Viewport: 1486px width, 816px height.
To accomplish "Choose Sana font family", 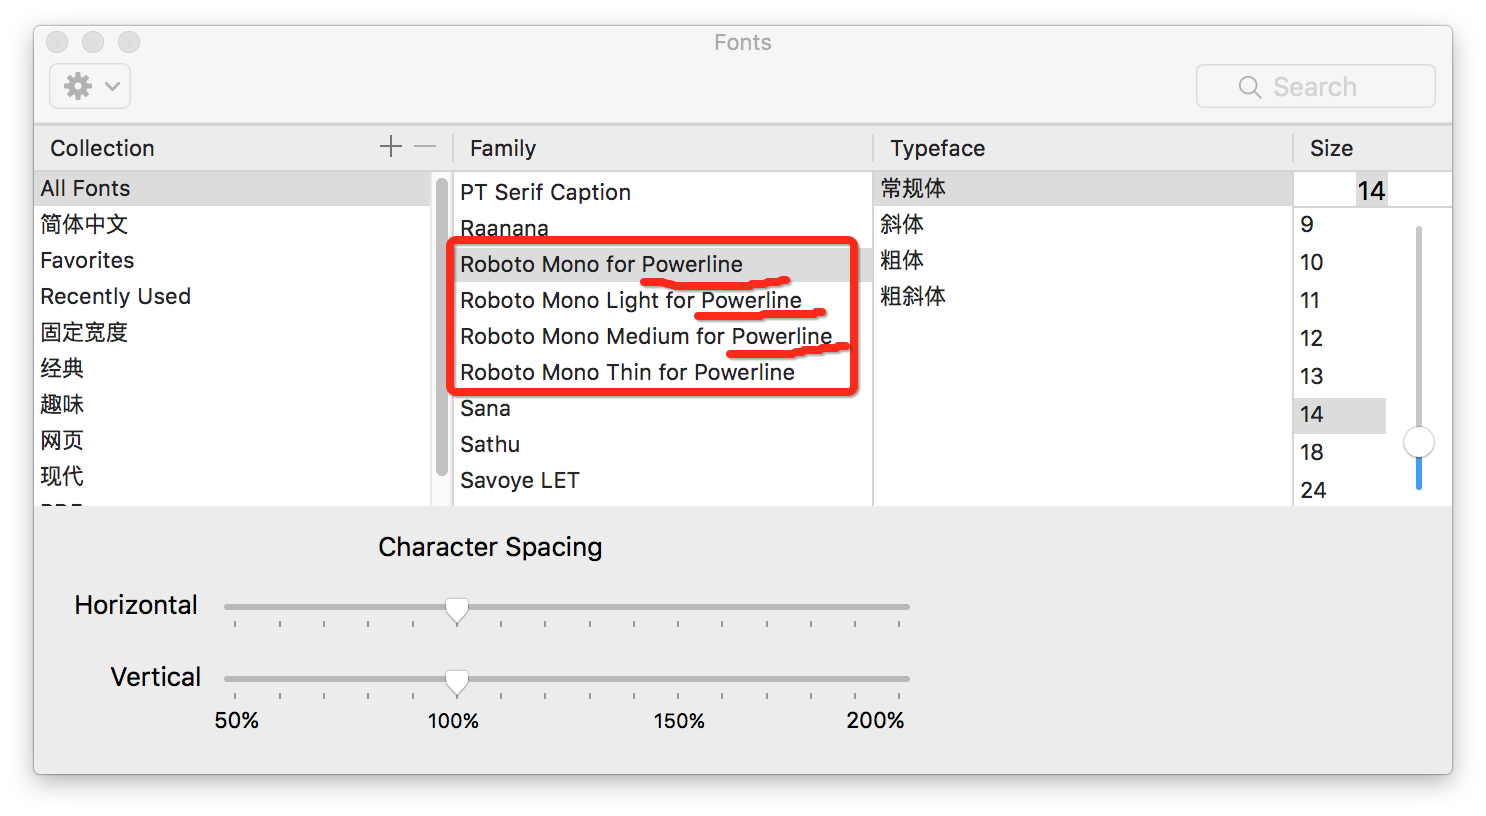I will point(662,408).
